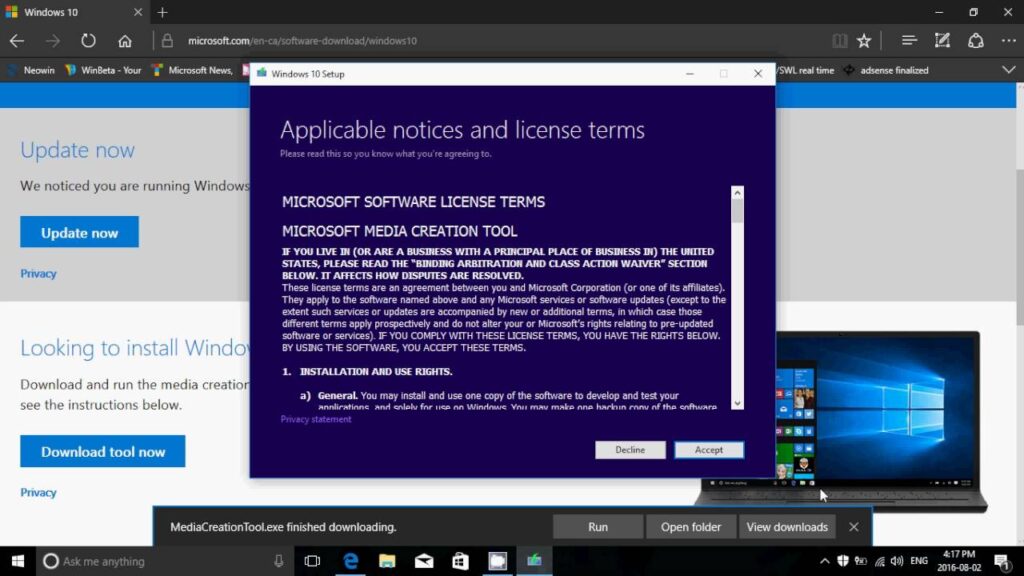Open a new tab in Edge

(163, 12)
